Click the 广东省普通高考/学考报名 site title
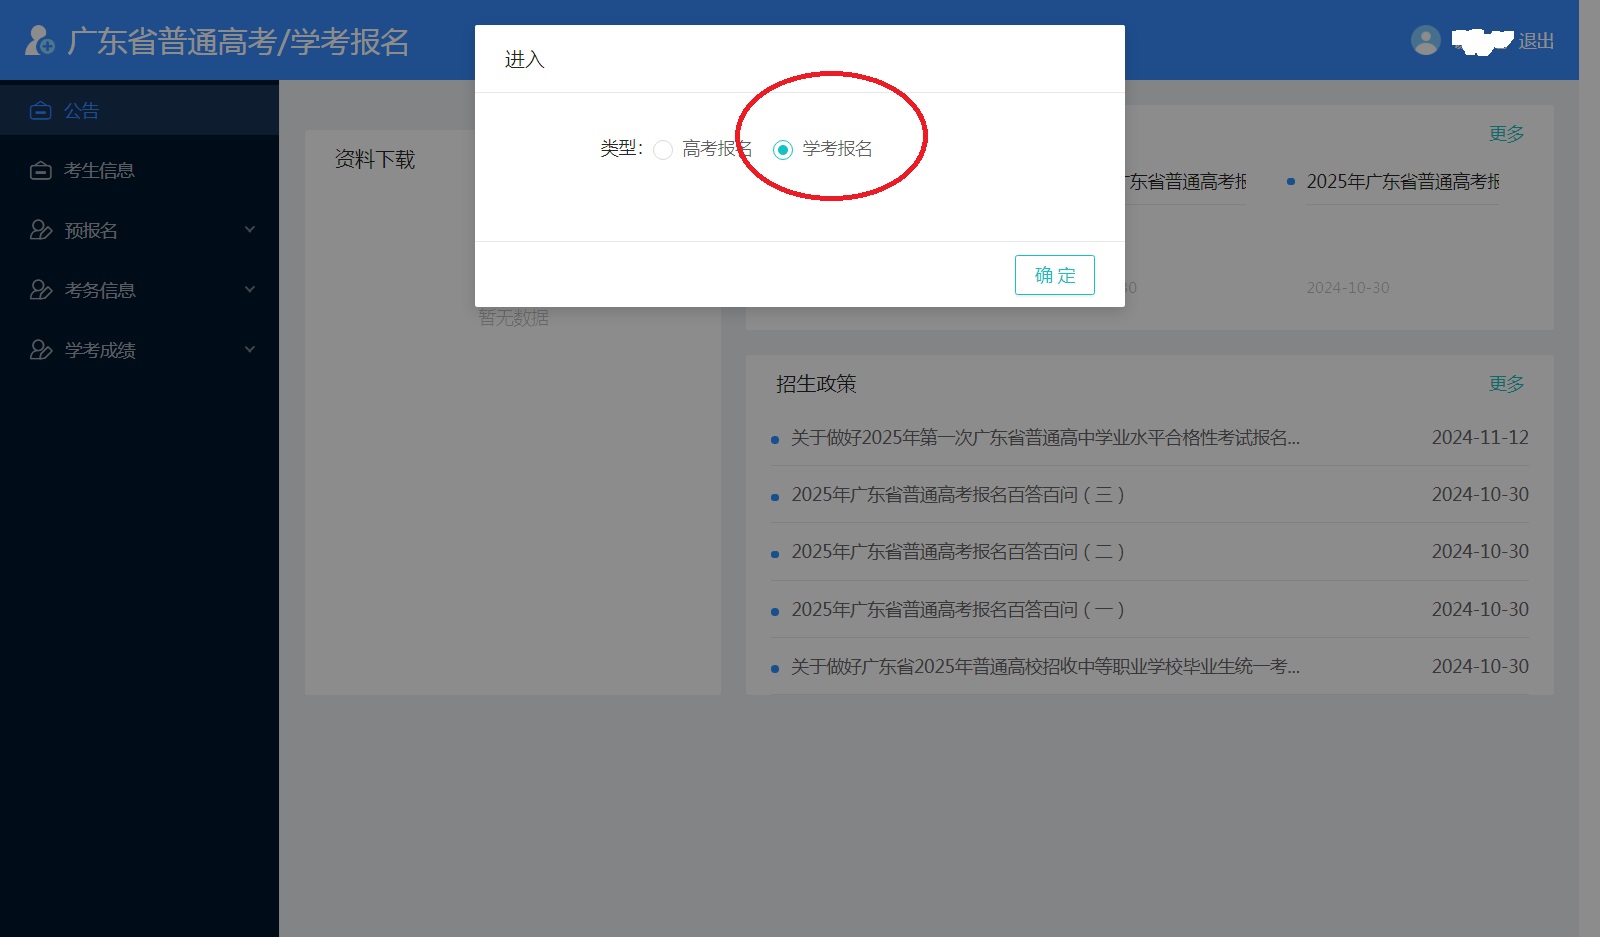This screenshot has height=937, width=1600. click(x=238, y=42)
